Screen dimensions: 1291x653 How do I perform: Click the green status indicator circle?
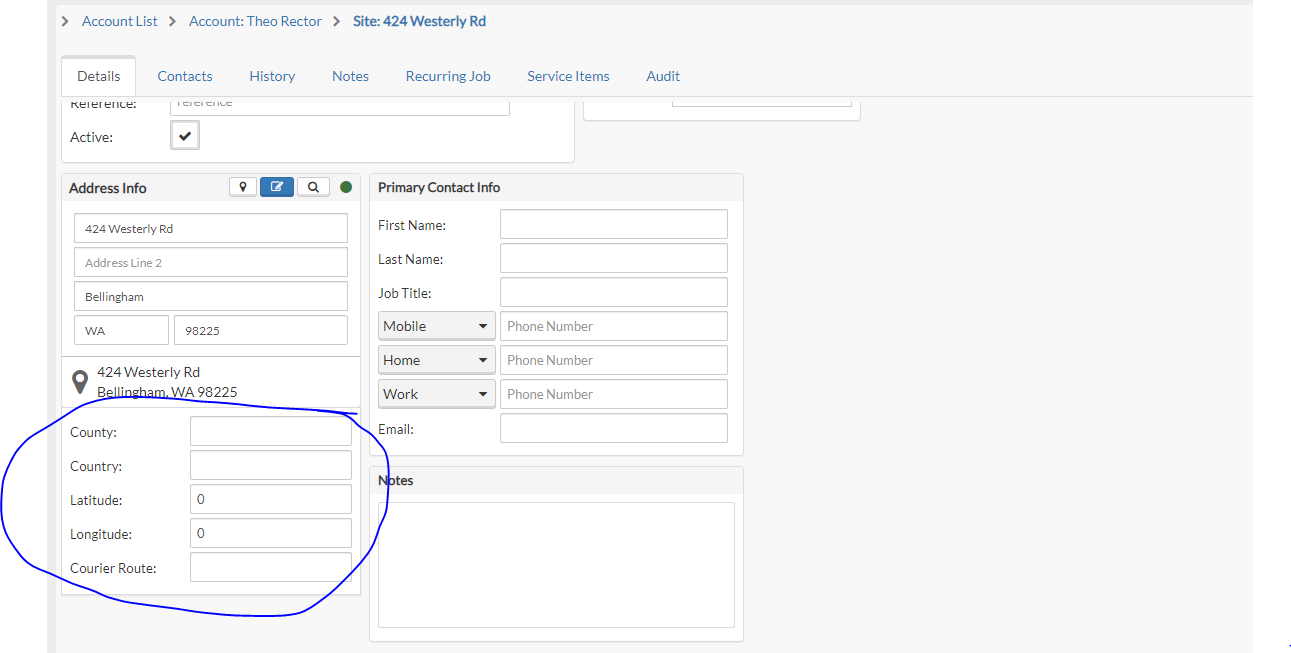pyautogui.click(x=345, y=186)
